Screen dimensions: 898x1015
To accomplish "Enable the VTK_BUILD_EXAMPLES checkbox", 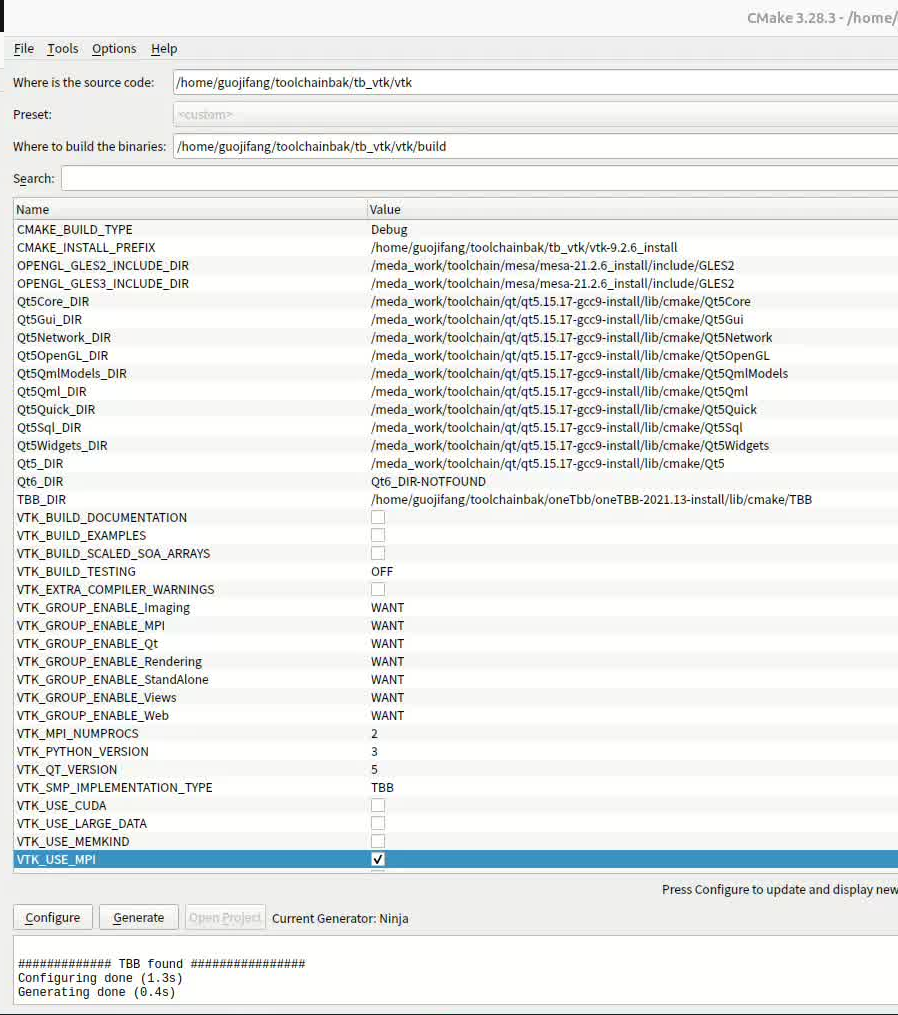I will tap(377, 535).
